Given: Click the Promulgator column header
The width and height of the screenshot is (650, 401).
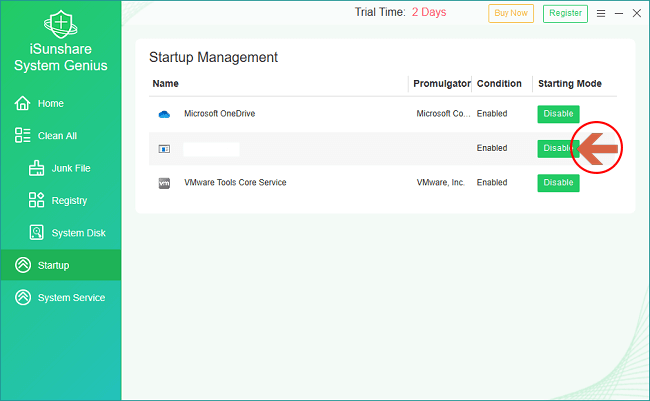Looking at the screenshot, I should pos(441,84).
